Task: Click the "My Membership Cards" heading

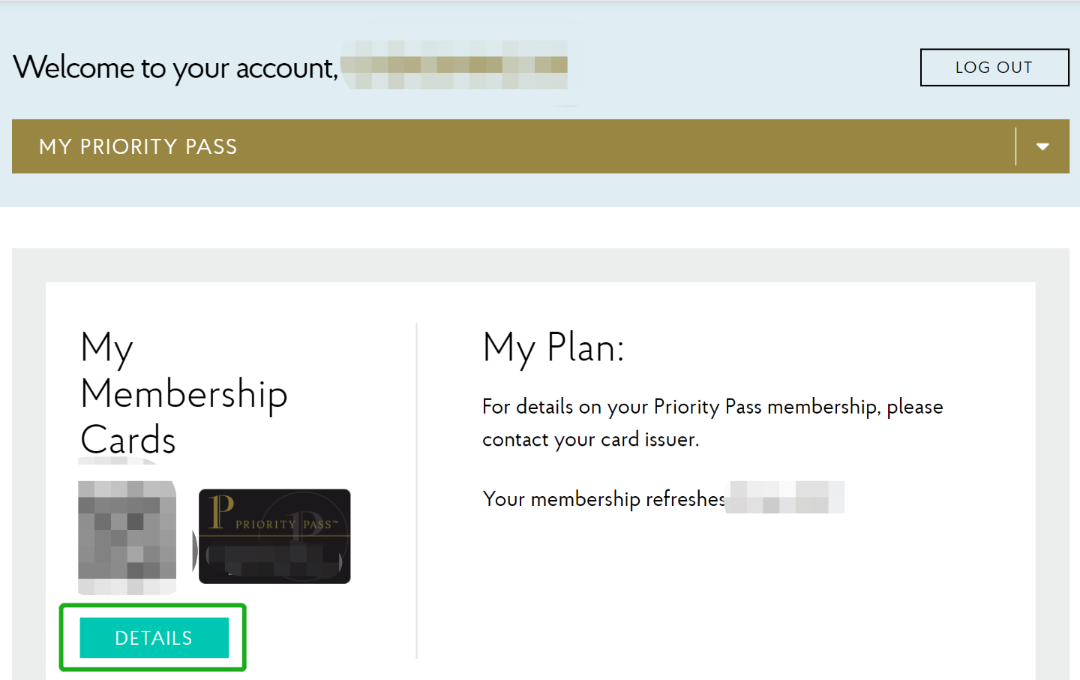Action: tap(183, 392)
